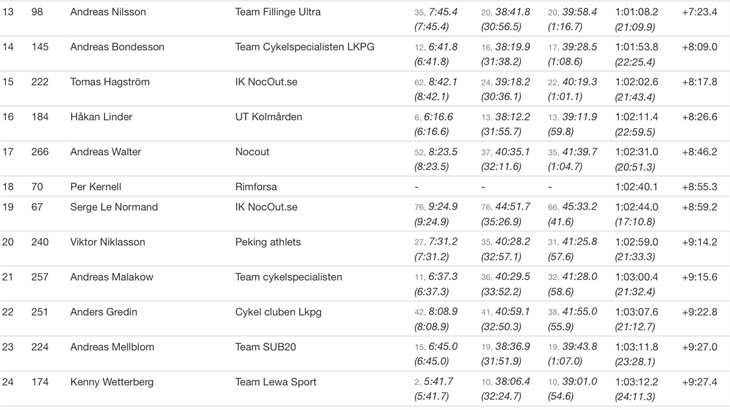Open Viktor Niklasson's result

pyautogui.click(x=109, y=241)
